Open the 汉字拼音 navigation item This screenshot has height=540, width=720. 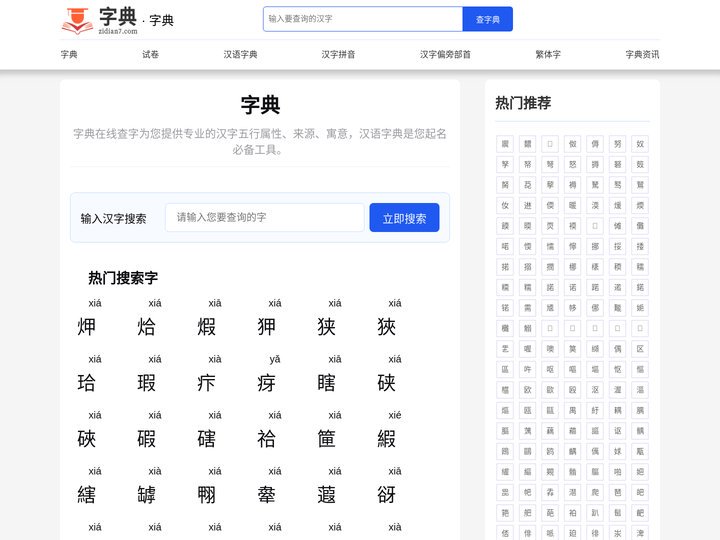(338, 54)
